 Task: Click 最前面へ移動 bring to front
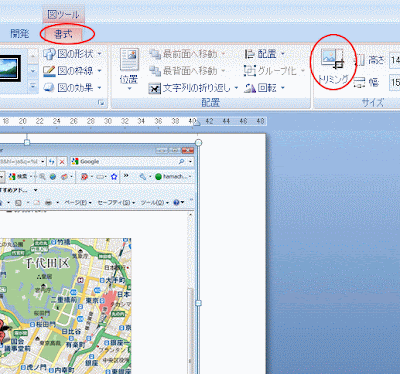click(x=187, y=54)
